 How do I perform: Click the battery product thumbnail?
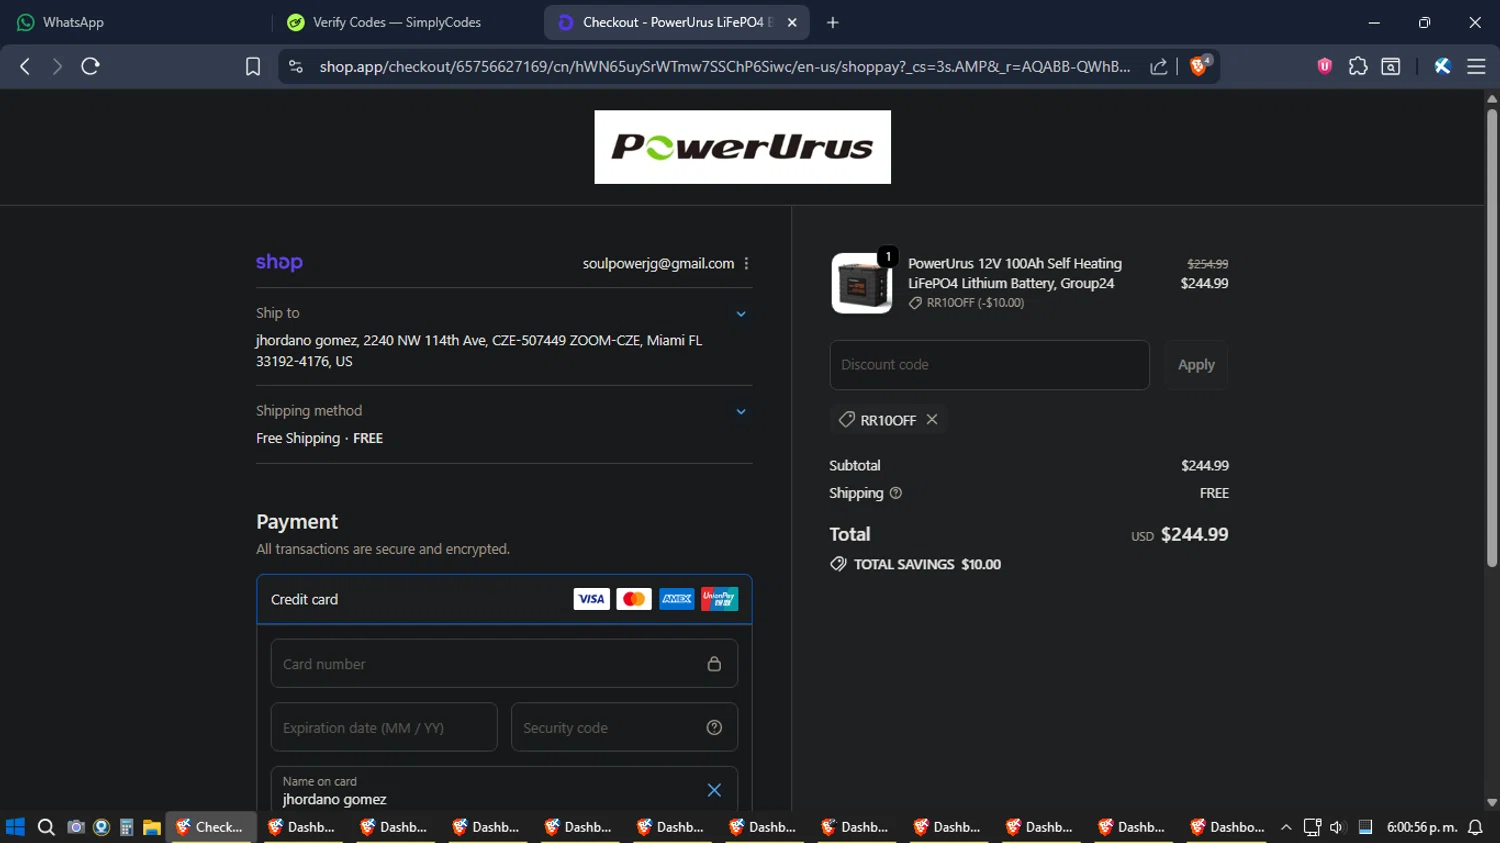click(861, 283)
